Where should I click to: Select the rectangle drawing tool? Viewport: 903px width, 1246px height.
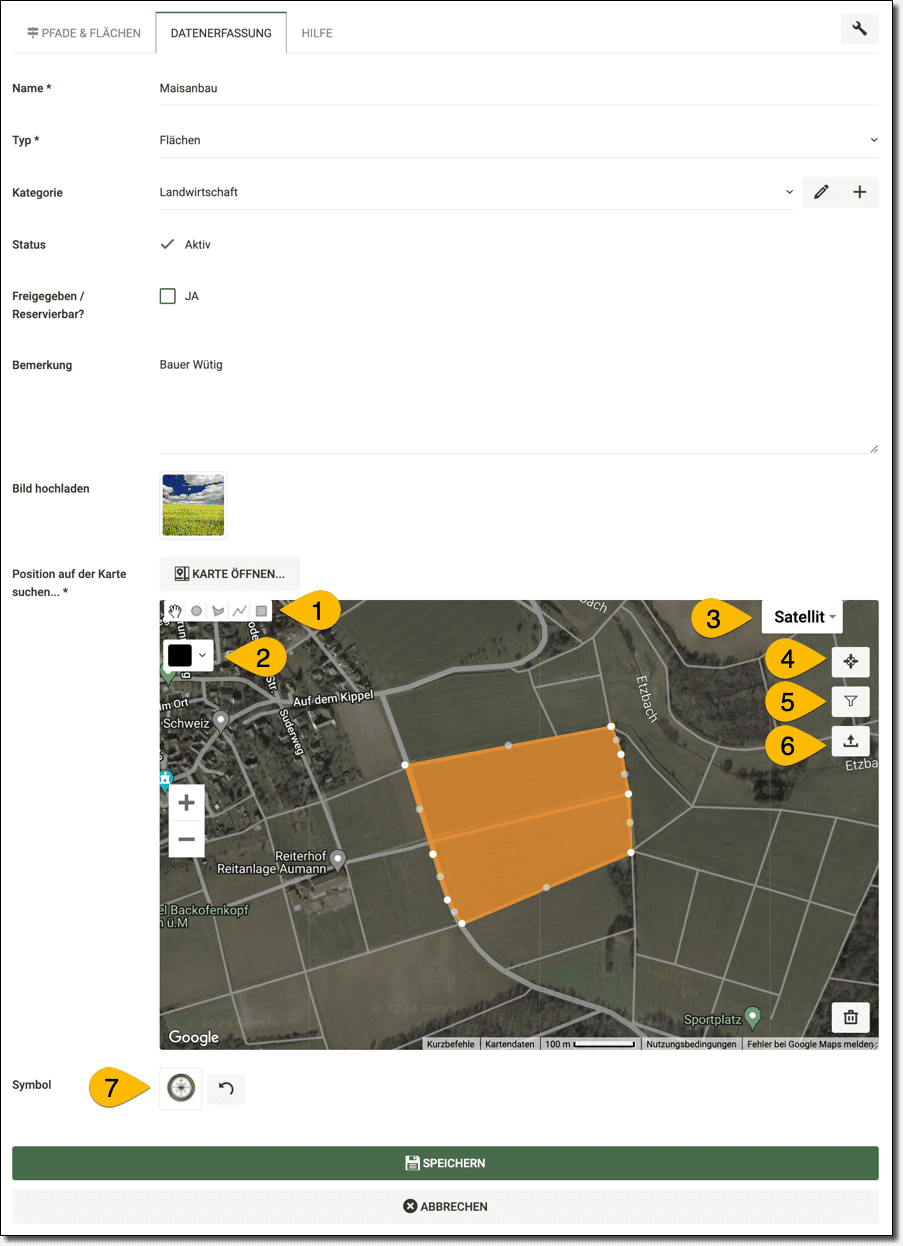(261, 611)
